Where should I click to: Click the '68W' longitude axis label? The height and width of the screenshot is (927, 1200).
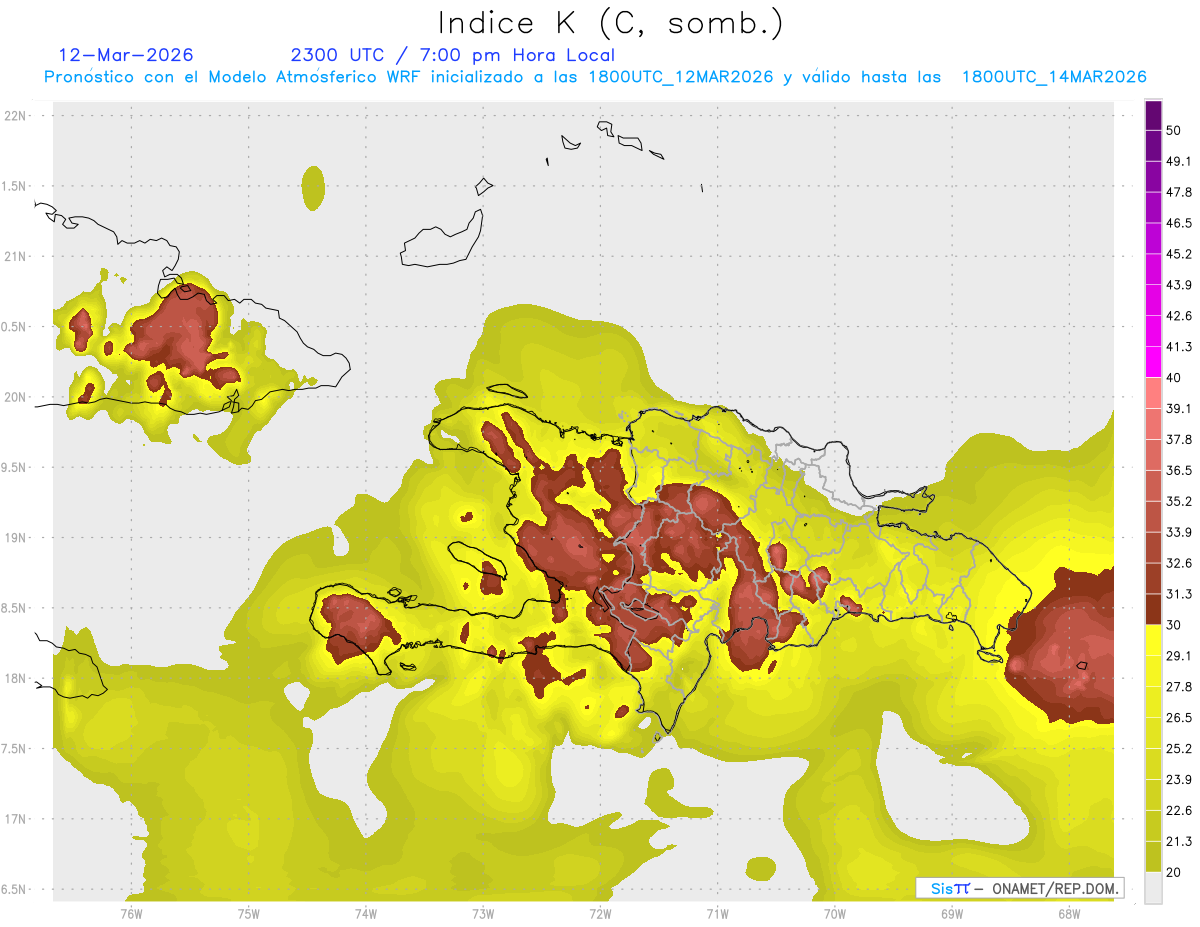point(1068,914)
